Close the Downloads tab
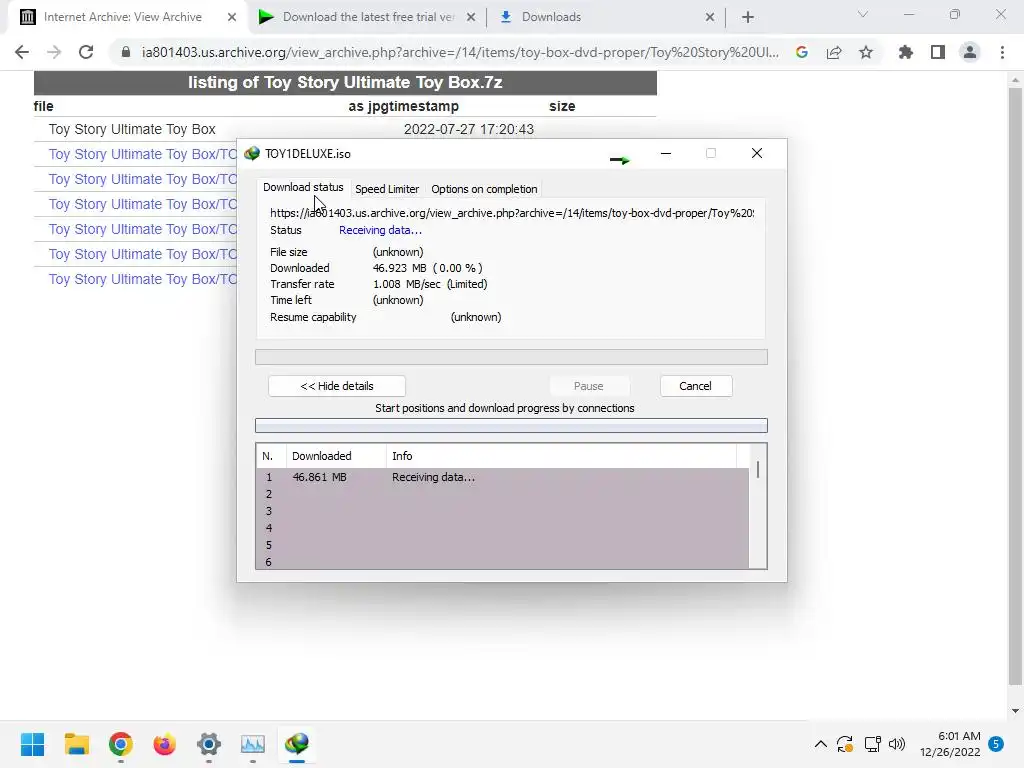1024x768 pixels. click(x=710, y=18)
